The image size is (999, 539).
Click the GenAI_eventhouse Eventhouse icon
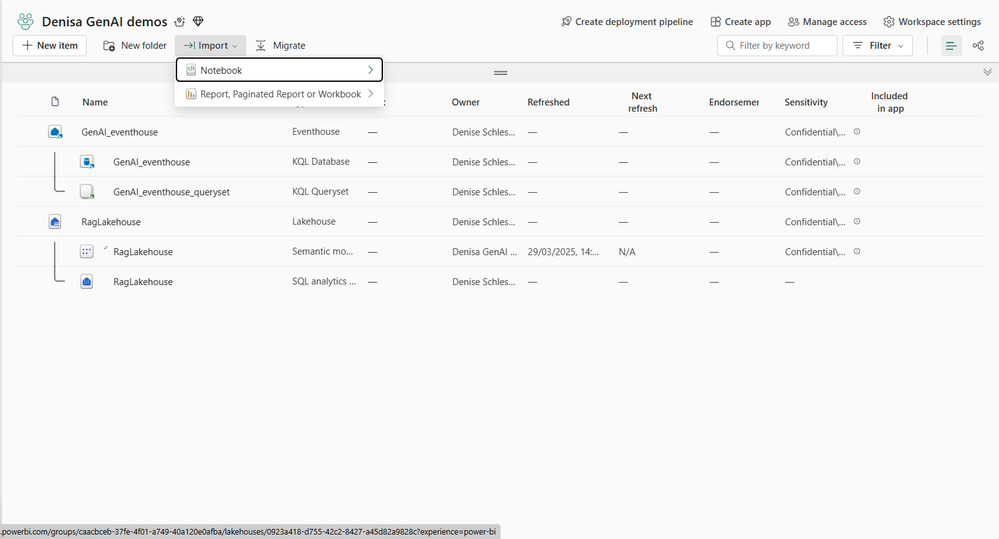pyautogui.click(x=55, y=132)
